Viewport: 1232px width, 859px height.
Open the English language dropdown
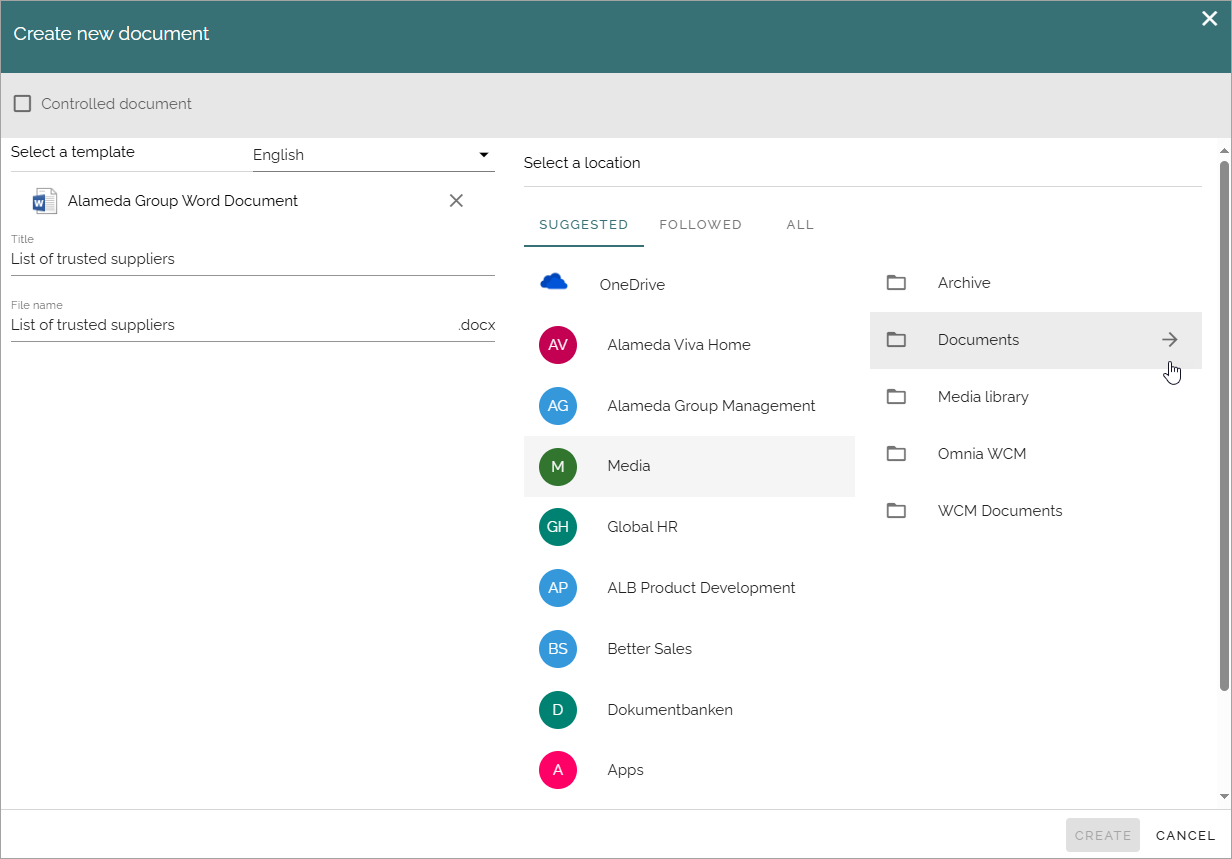pyautogui.click(x=374, y=155)
